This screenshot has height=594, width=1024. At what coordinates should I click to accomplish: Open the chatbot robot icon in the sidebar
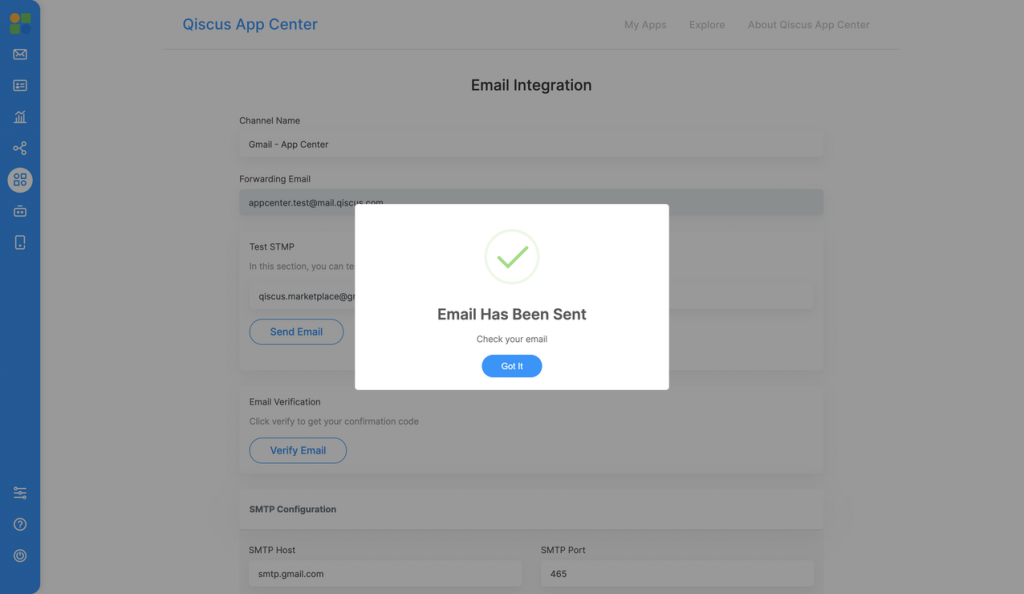[x=20, y=211]
